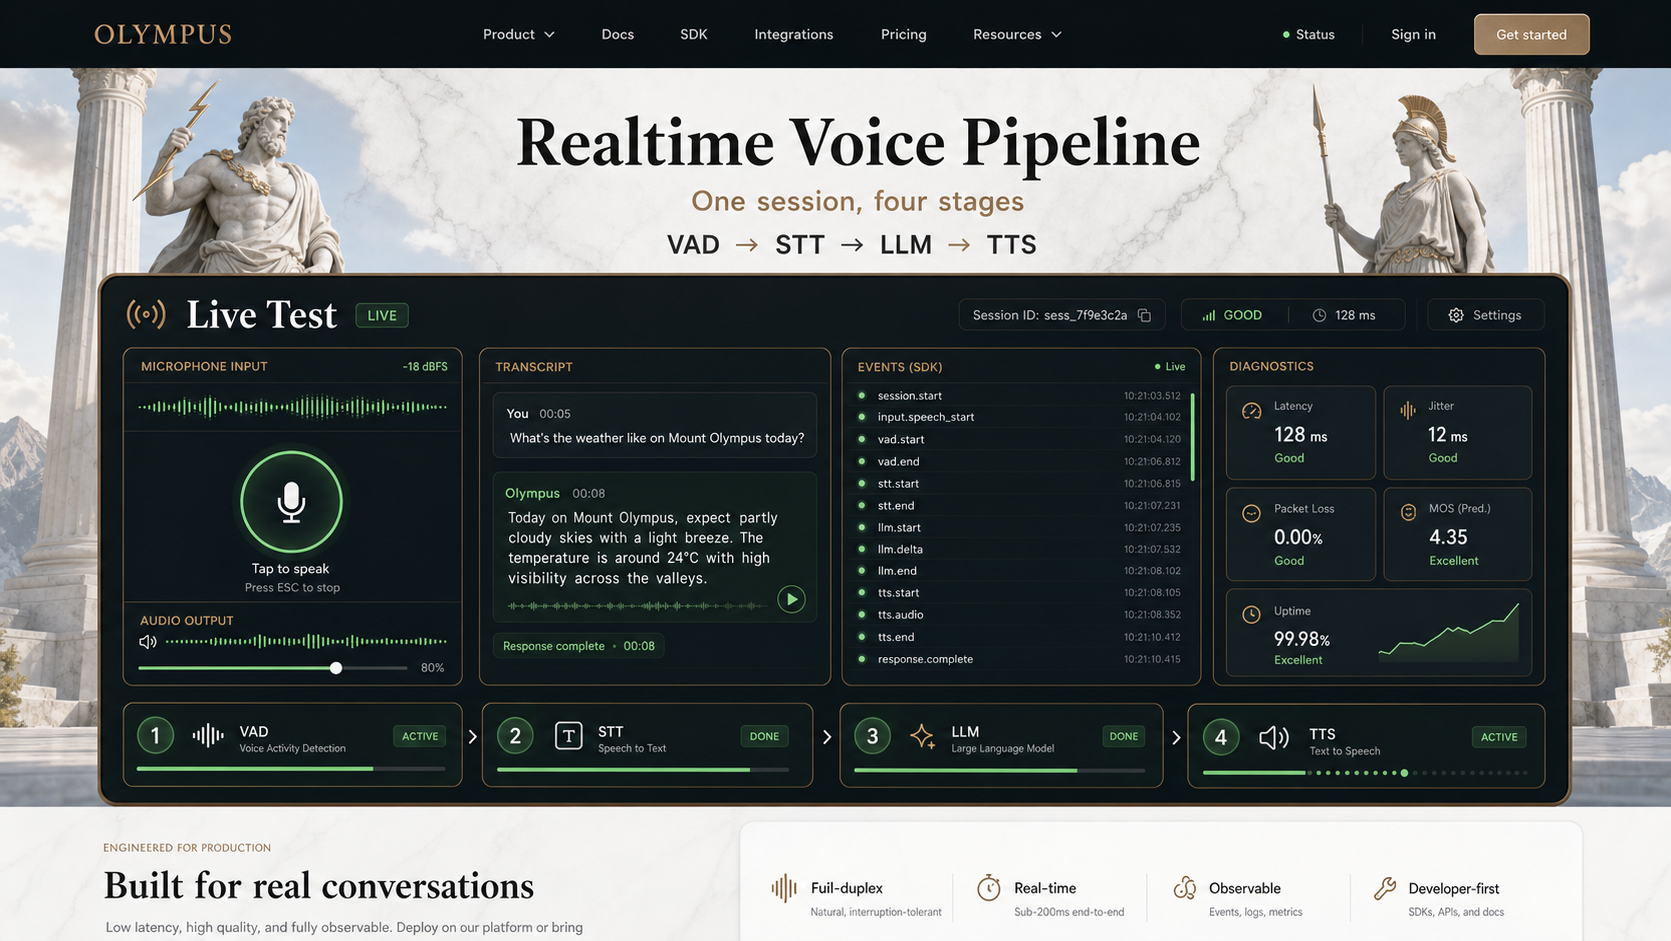Expand the Resources dropdown menu

[1017, 34]
